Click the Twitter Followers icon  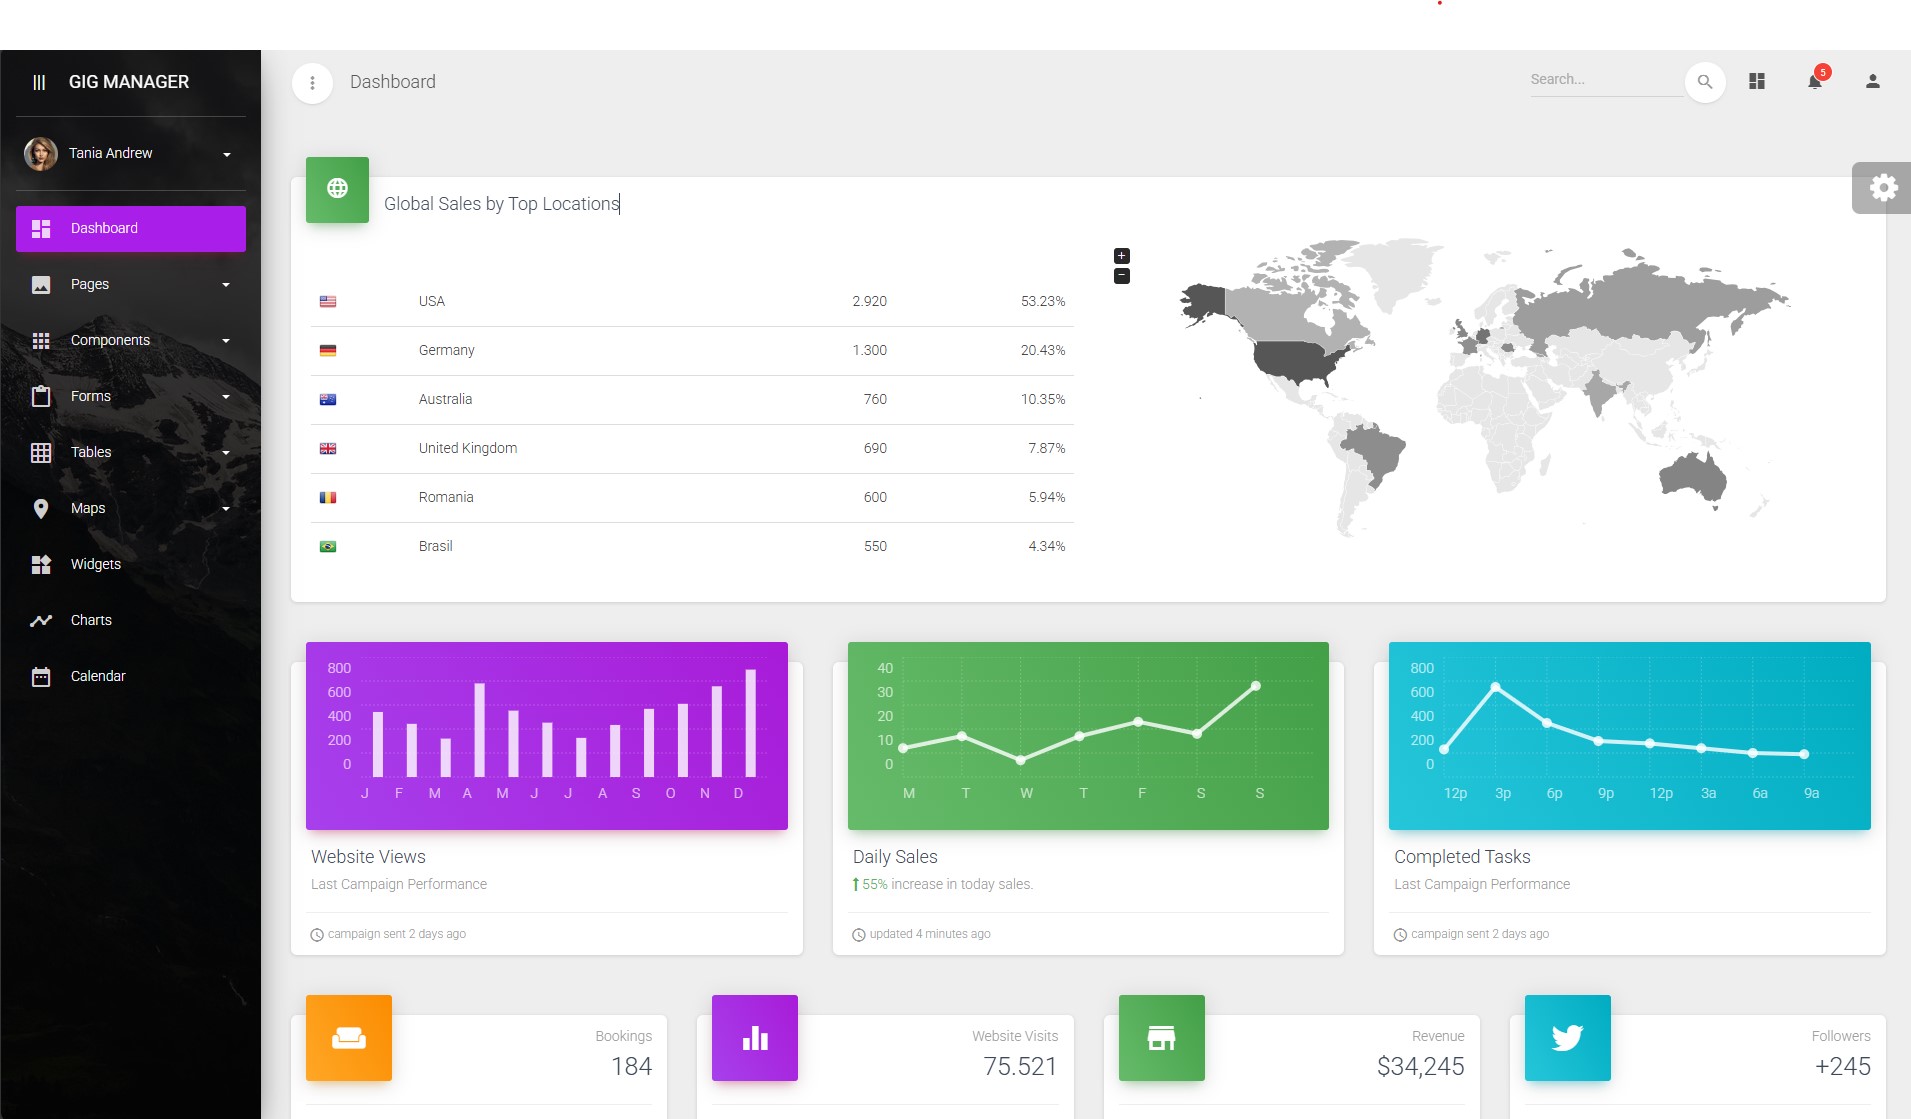1568,1038
